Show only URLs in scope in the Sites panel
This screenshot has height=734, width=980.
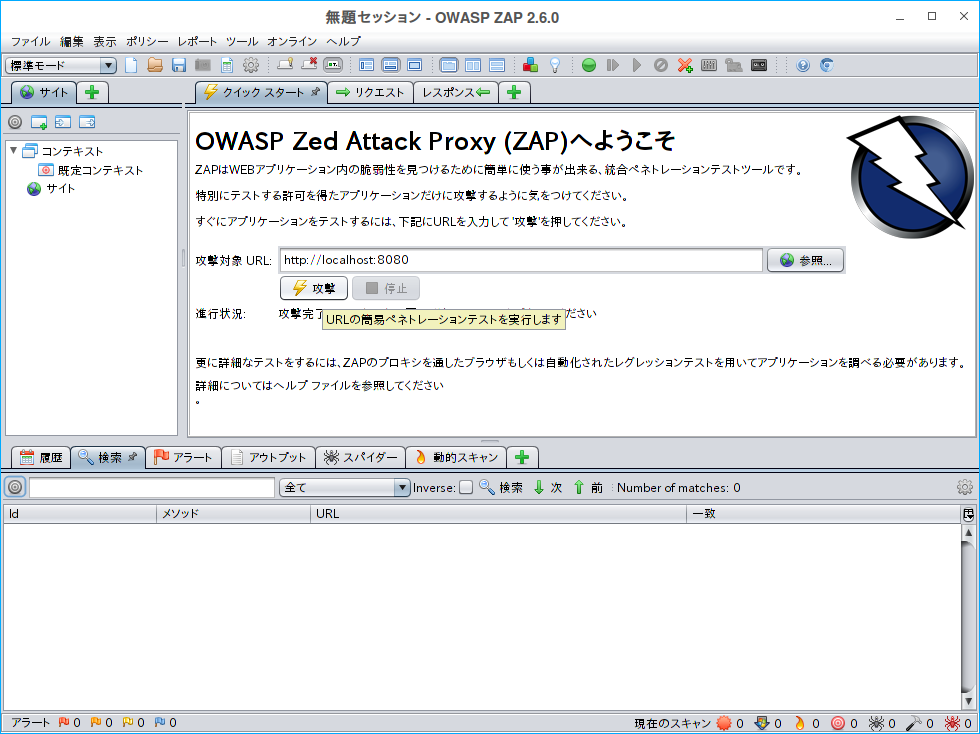point(13,123)
